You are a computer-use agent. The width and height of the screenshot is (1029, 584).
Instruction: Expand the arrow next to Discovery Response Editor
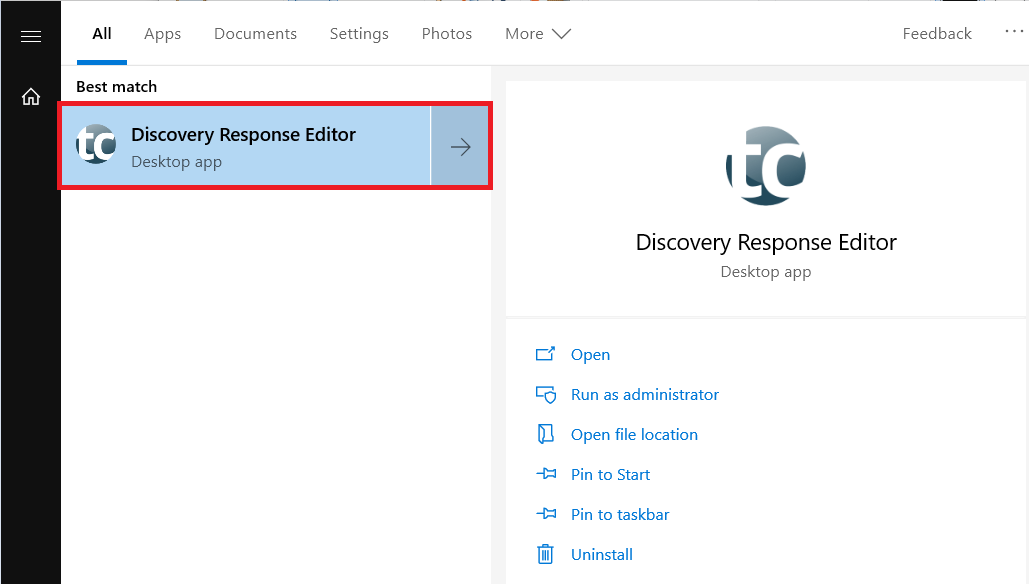click(x=460, y=147)
